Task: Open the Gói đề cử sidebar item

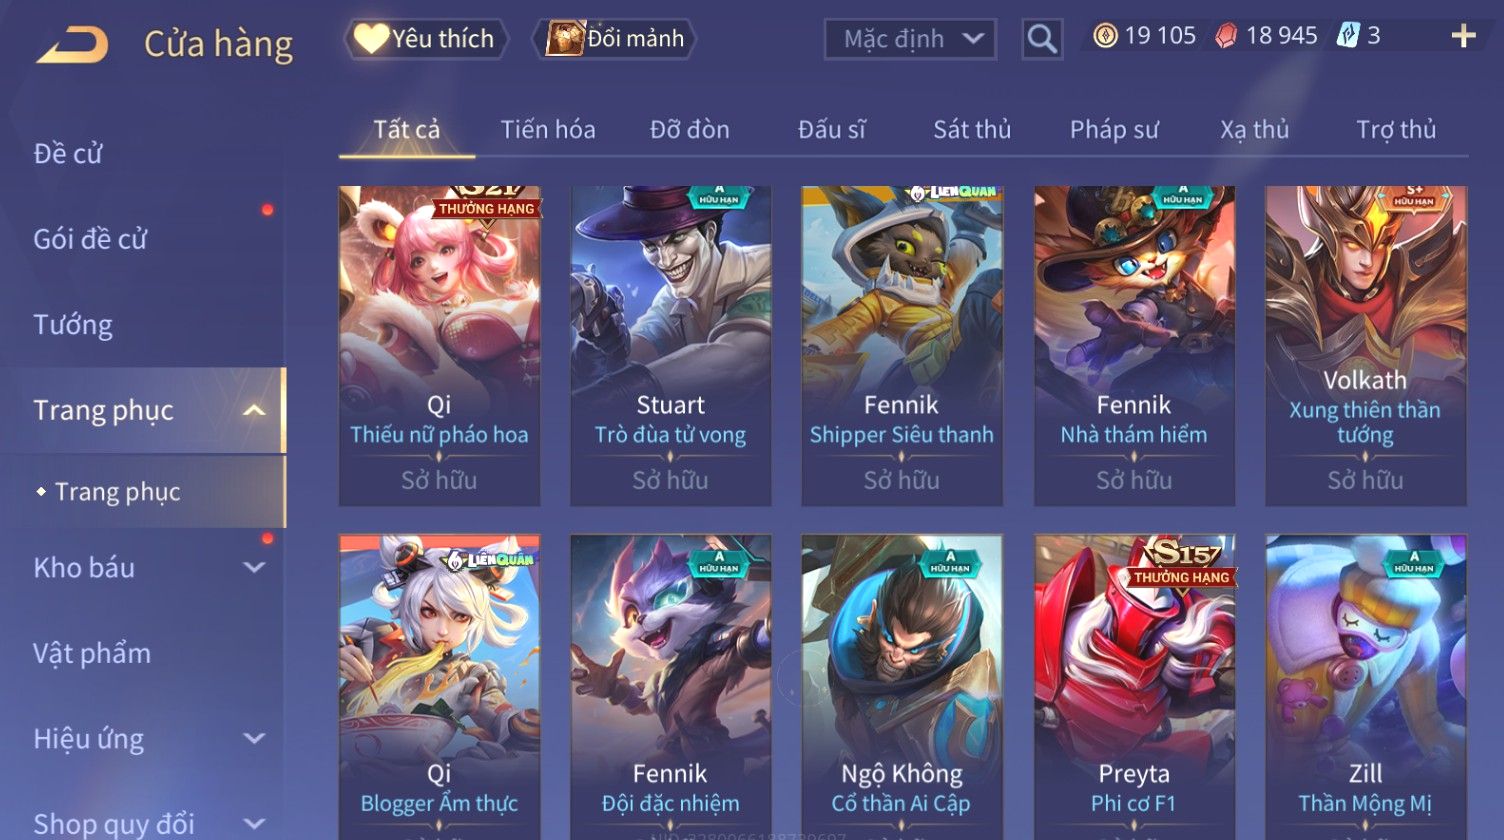Action: tap(90, 239)
